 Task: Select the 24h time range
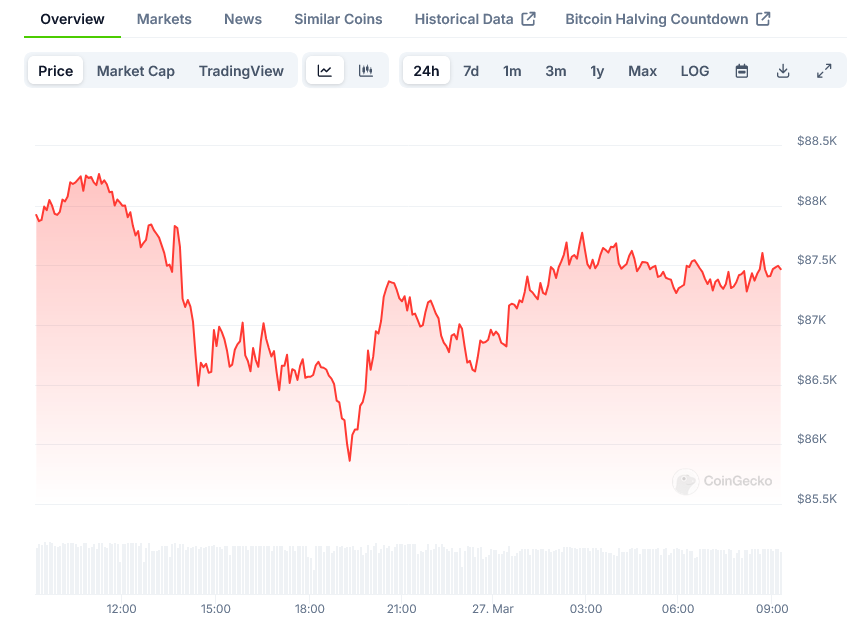coord(426,71)
